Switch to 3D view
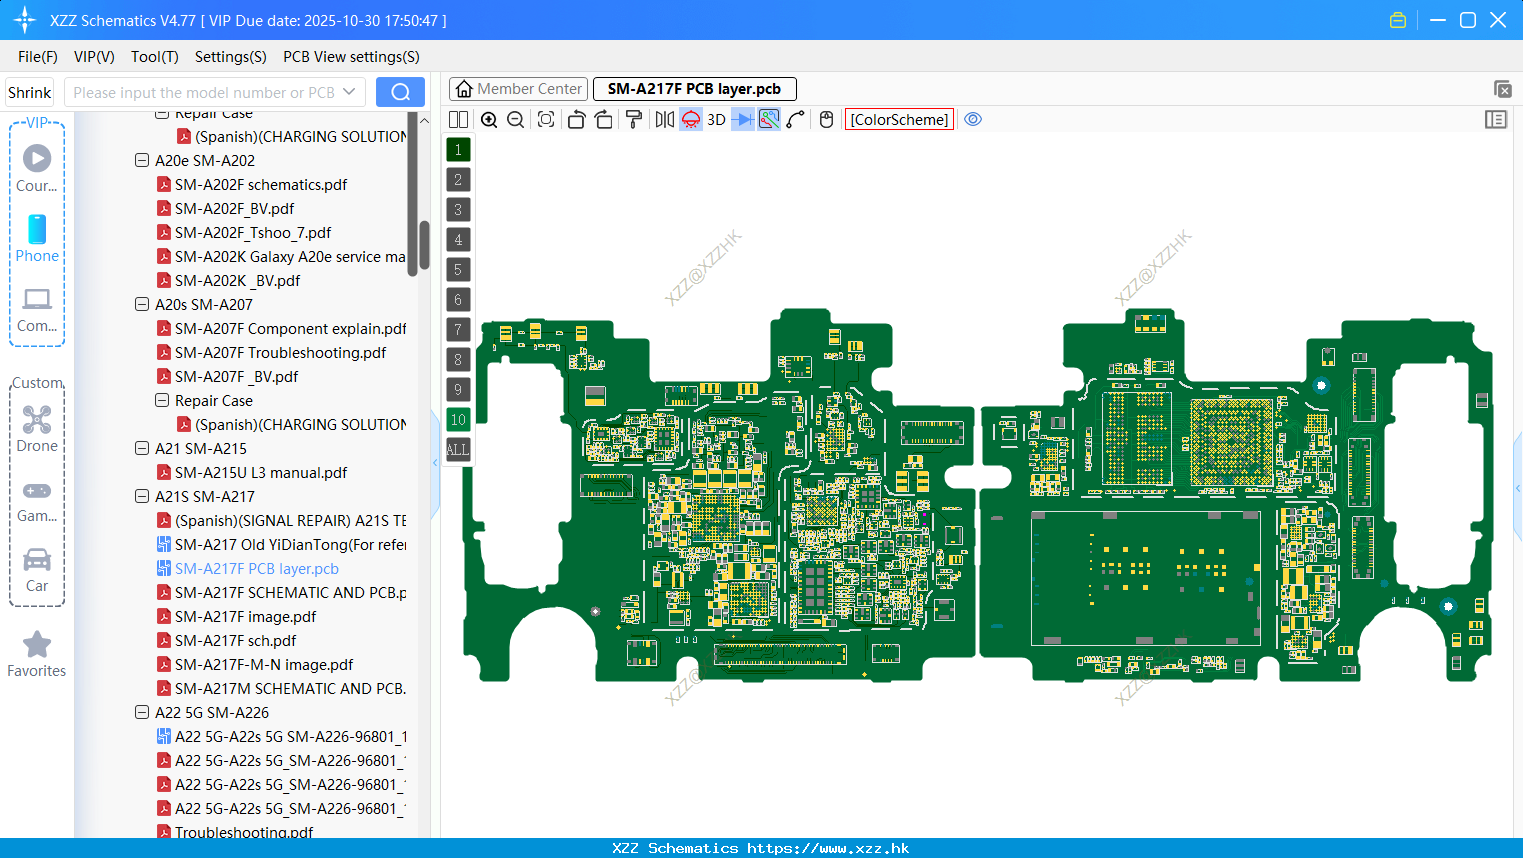Screen dimensions: 1523x858 (716, 120)
